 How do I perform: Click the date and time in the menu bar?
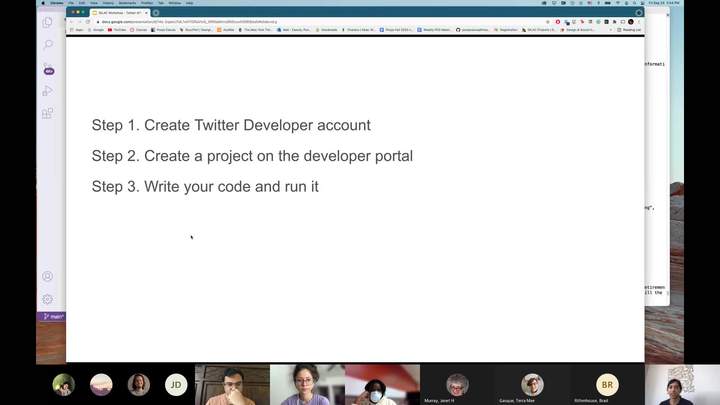click(x=664, y=3)
